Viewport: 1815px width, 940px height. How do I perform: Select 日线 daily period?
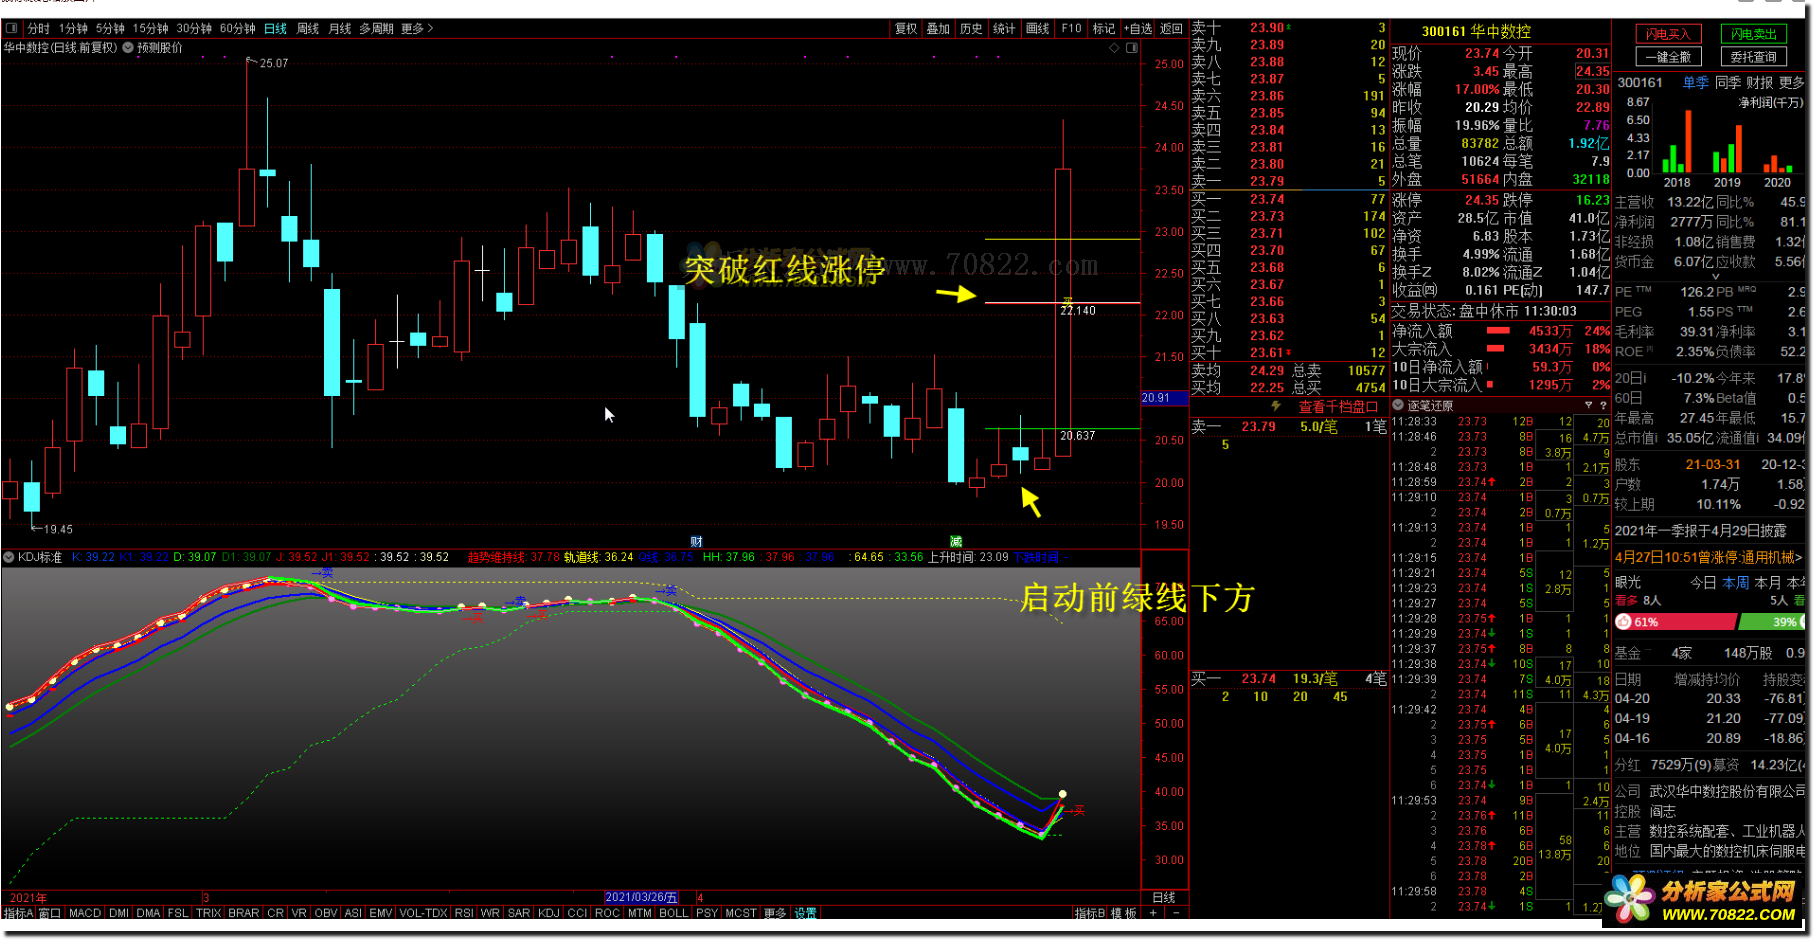point(276,29)
